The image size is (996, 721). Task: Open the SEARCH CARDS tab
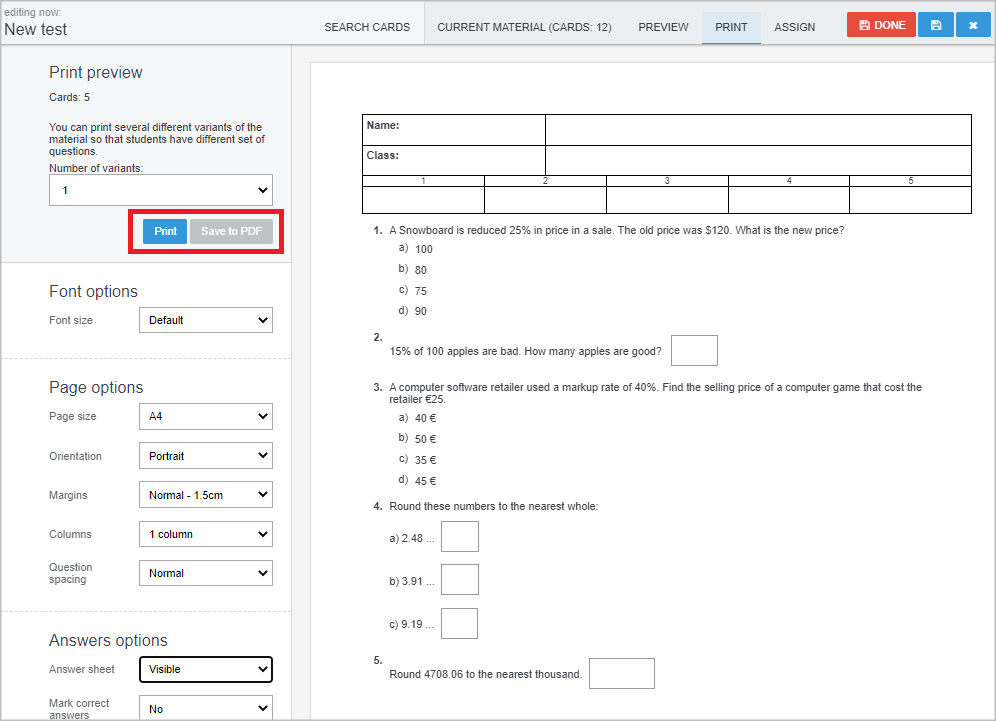point(367,27)
